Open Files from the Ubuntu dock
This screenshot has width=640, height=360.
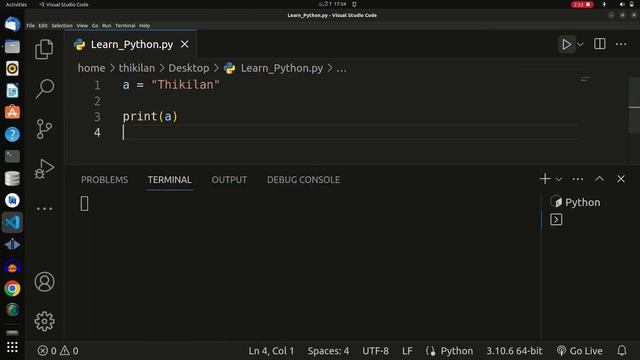(12, 47)
